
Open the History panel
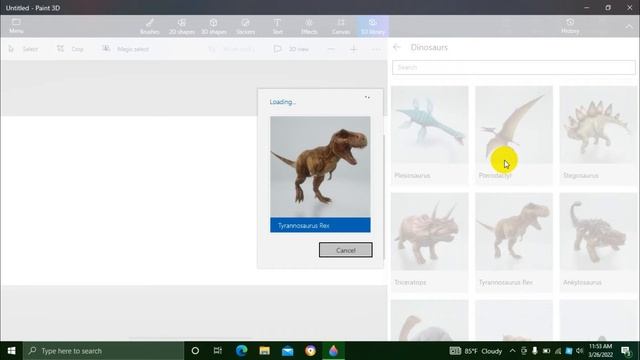(570, 26)
